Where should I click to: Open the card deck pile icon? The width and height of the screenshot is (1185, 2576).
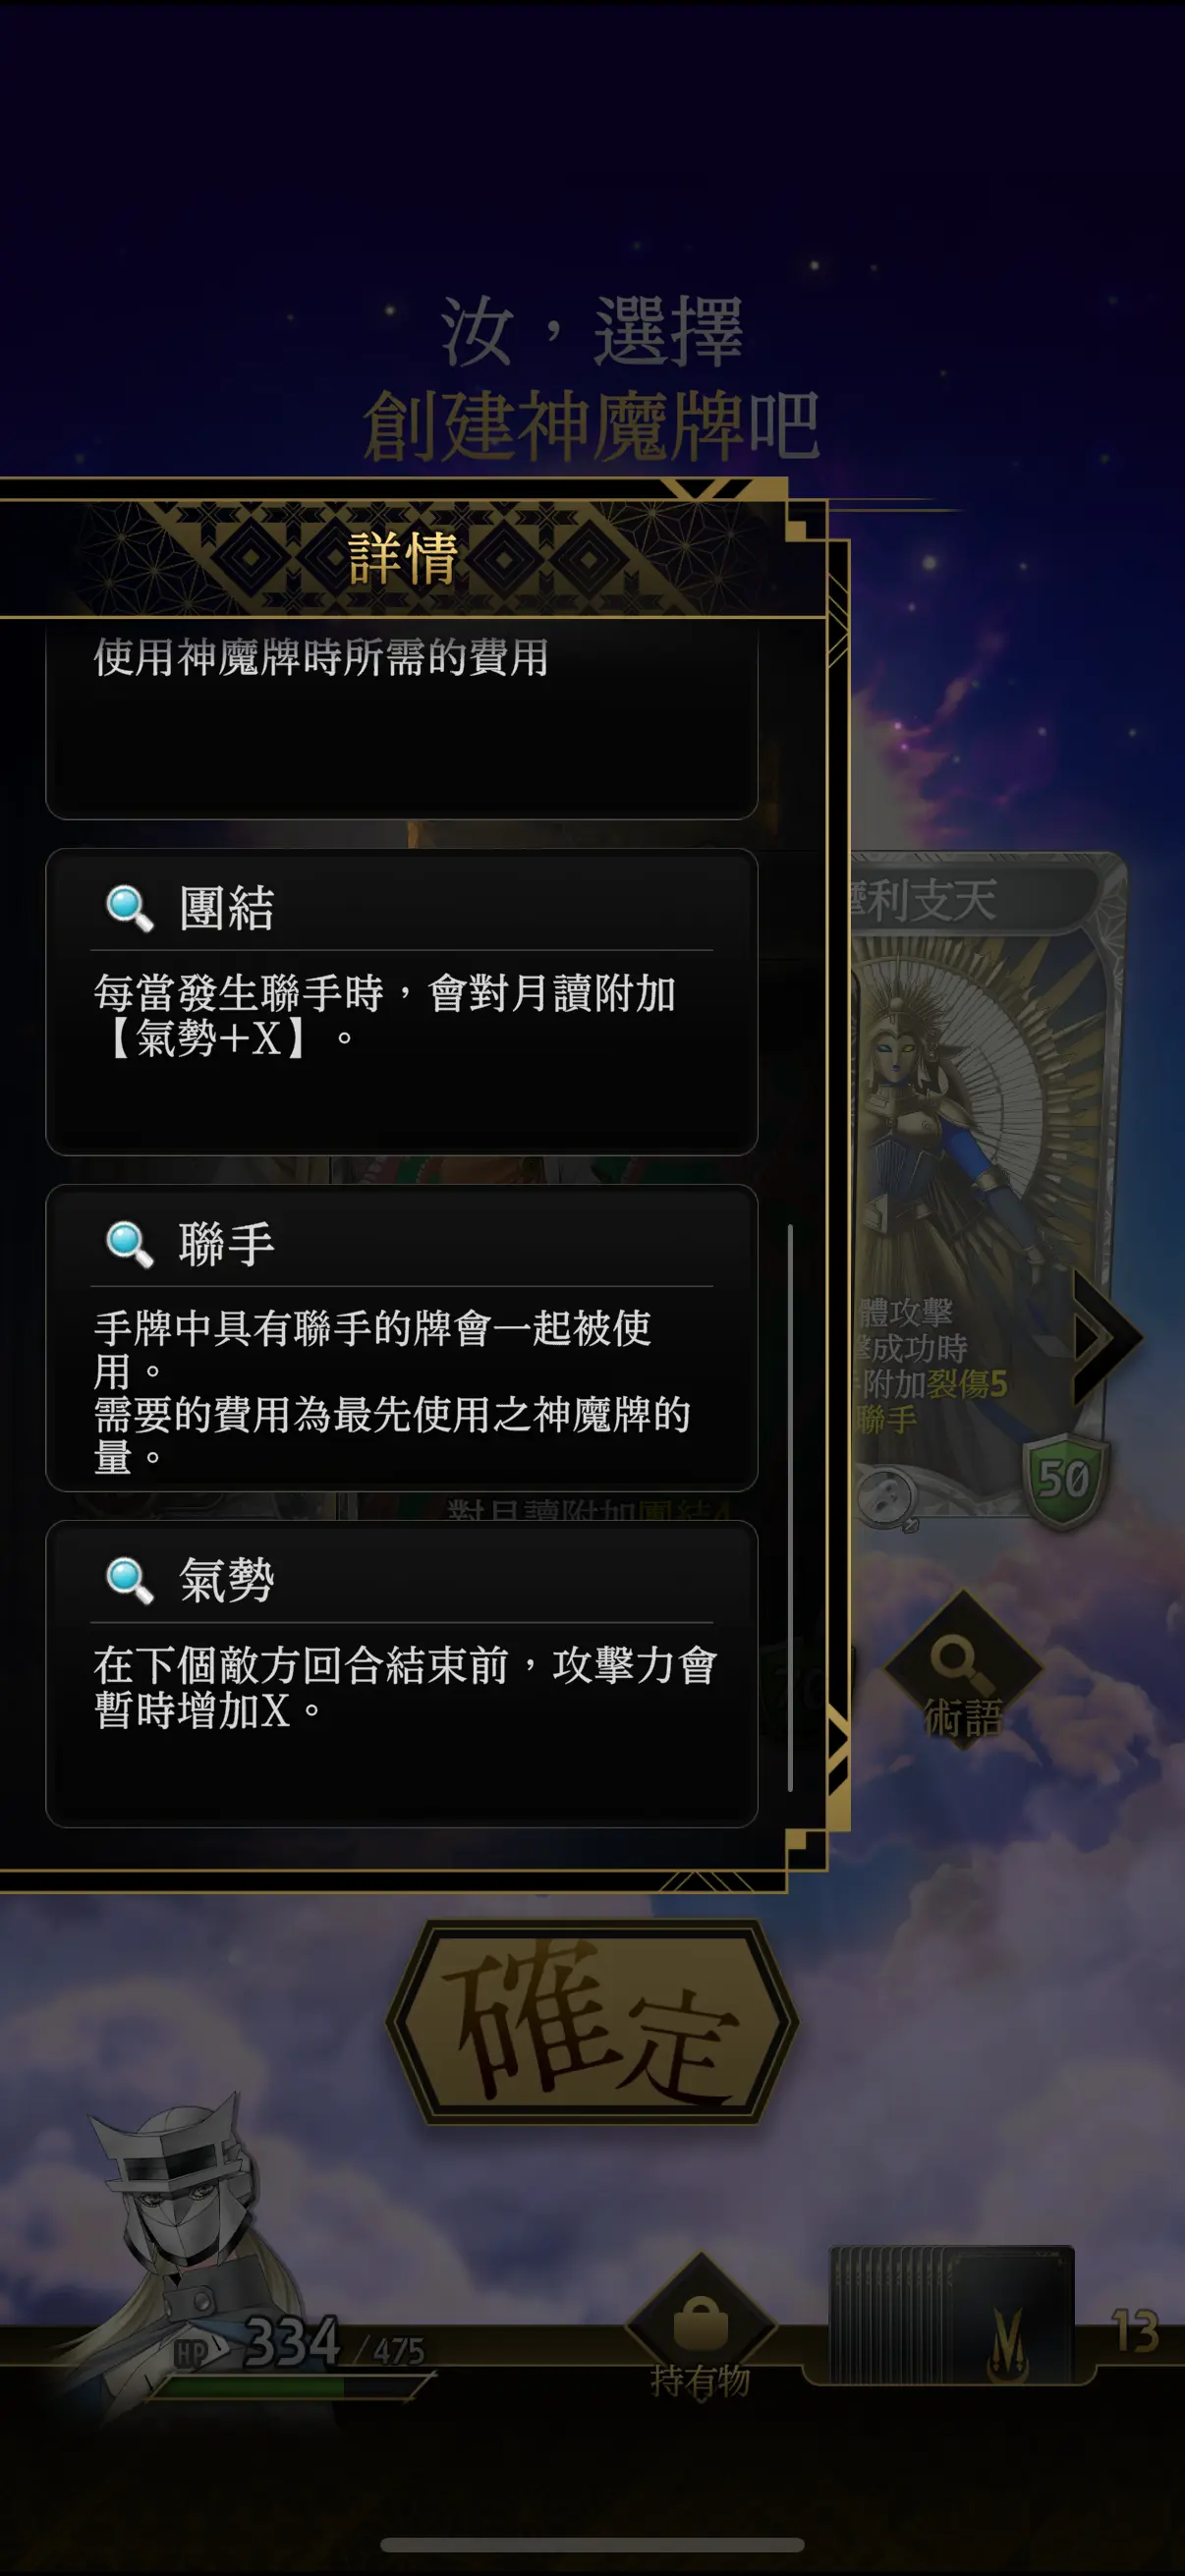tap(950, 2314)
